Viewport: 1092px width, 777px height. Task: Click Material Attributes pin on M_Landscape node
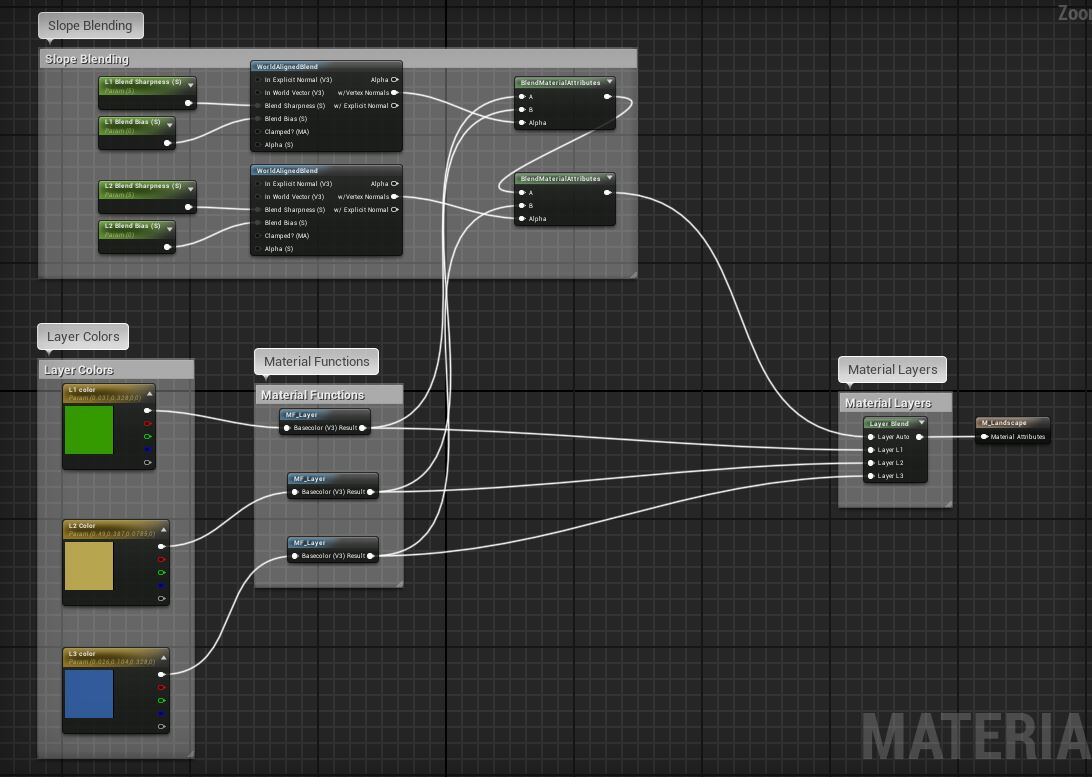click(x=984, y=437)
